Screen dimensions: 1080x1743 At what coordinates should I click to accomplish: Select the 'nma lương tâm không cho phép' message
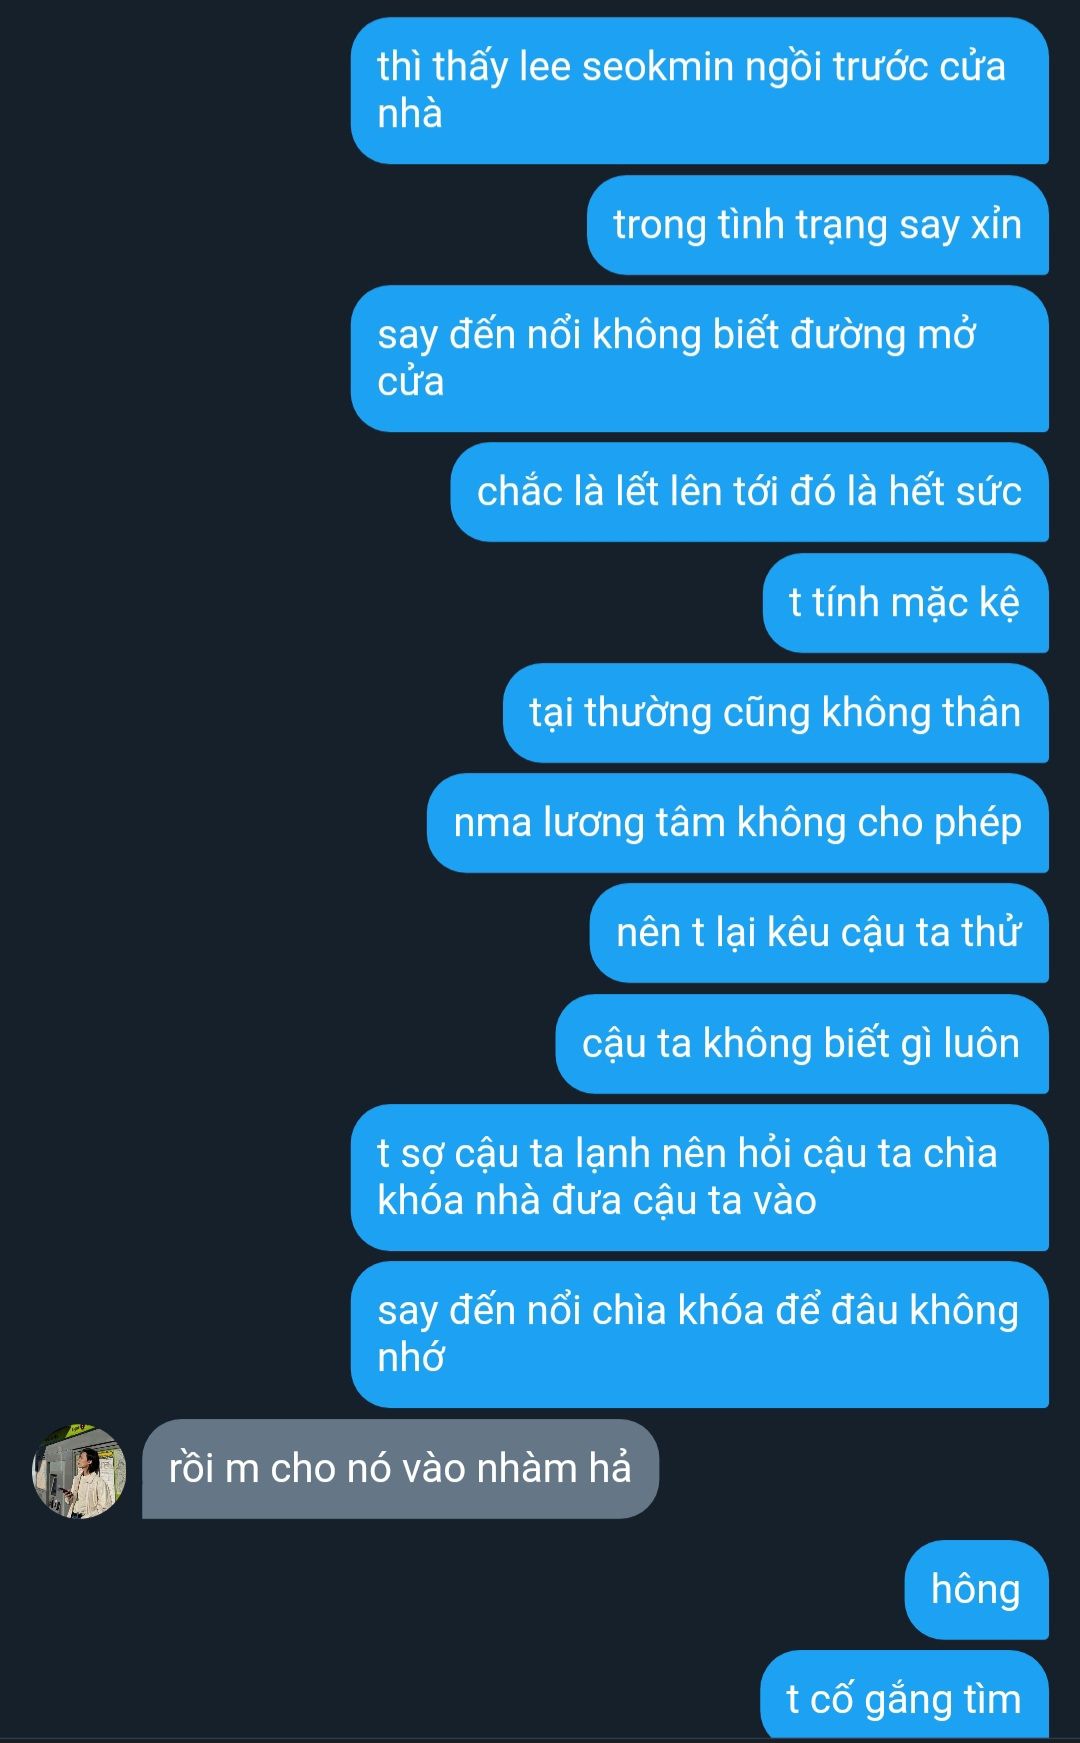click(x=737, y=823)
